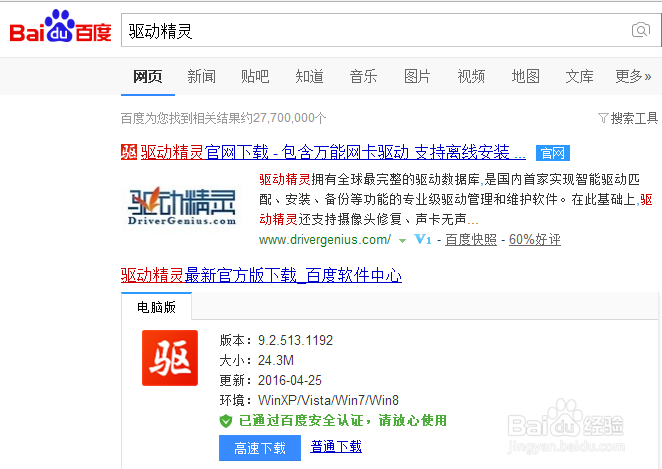
Task: Open camera image search icon
Action: pos(640,30)
